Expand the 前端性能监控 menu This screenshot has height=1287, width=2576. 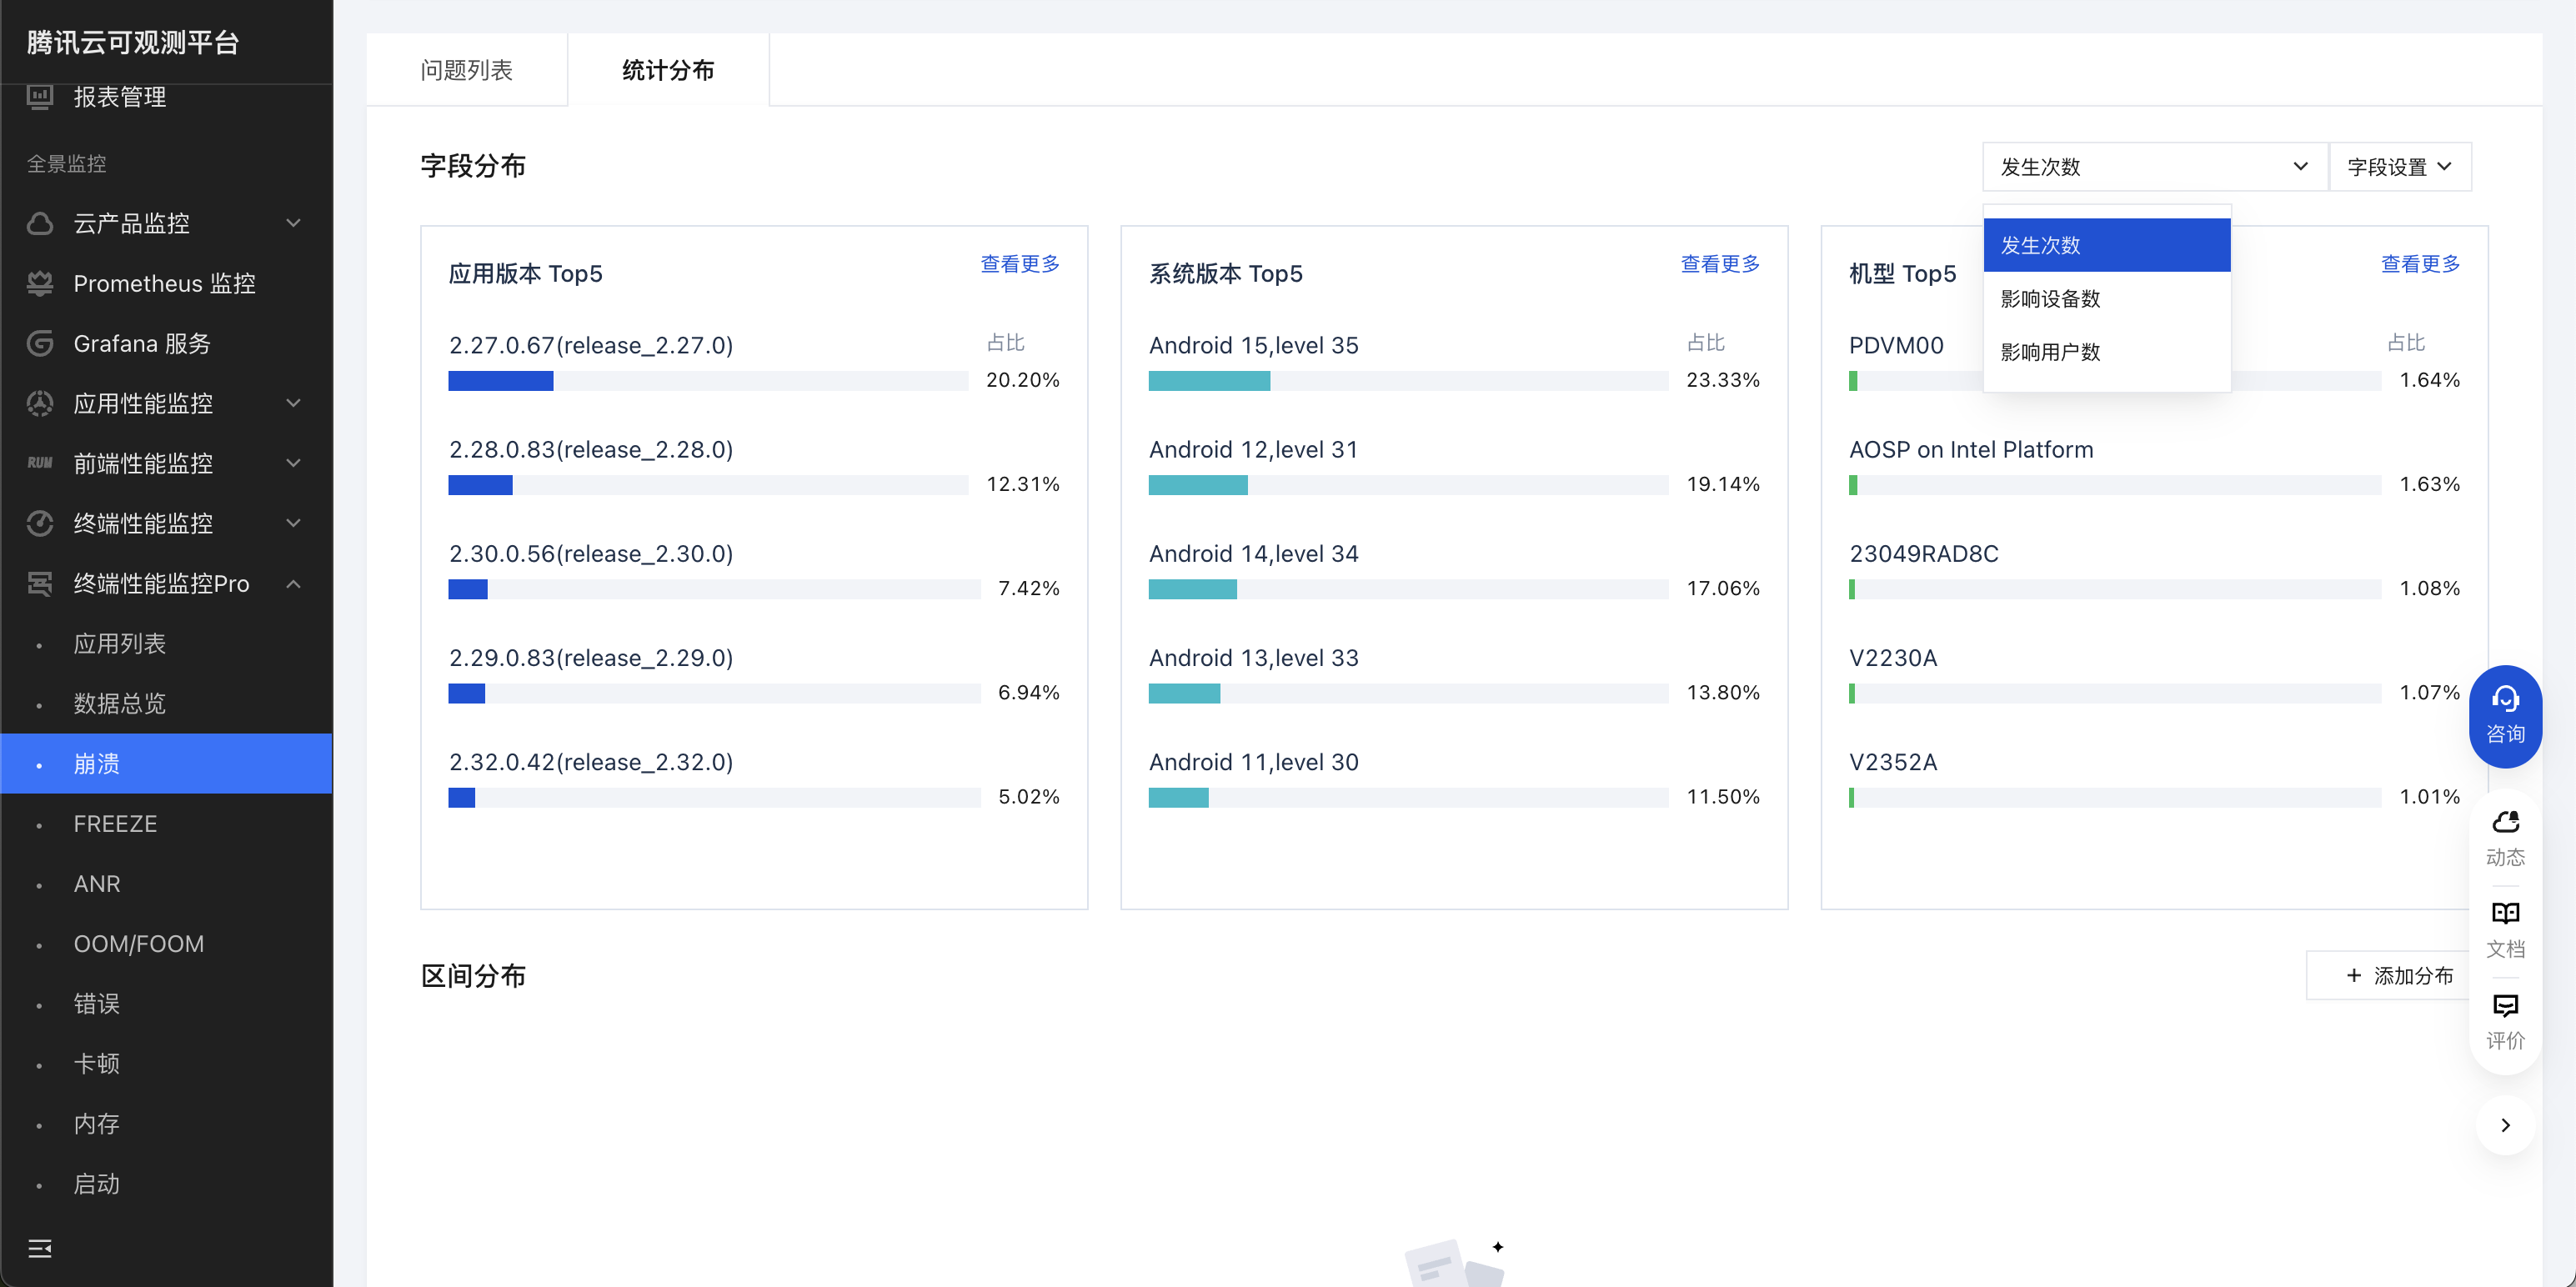tap(293, 463)
